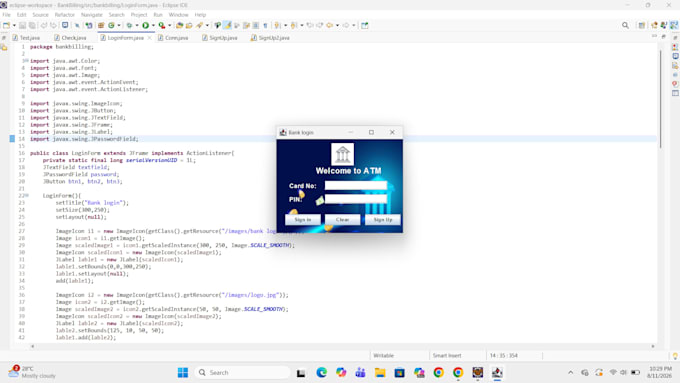Image resolution: width=680 pixels, height=383 pixels.
Task: Open the Run configurations dropdown arrow
Action: click(153, 26)
